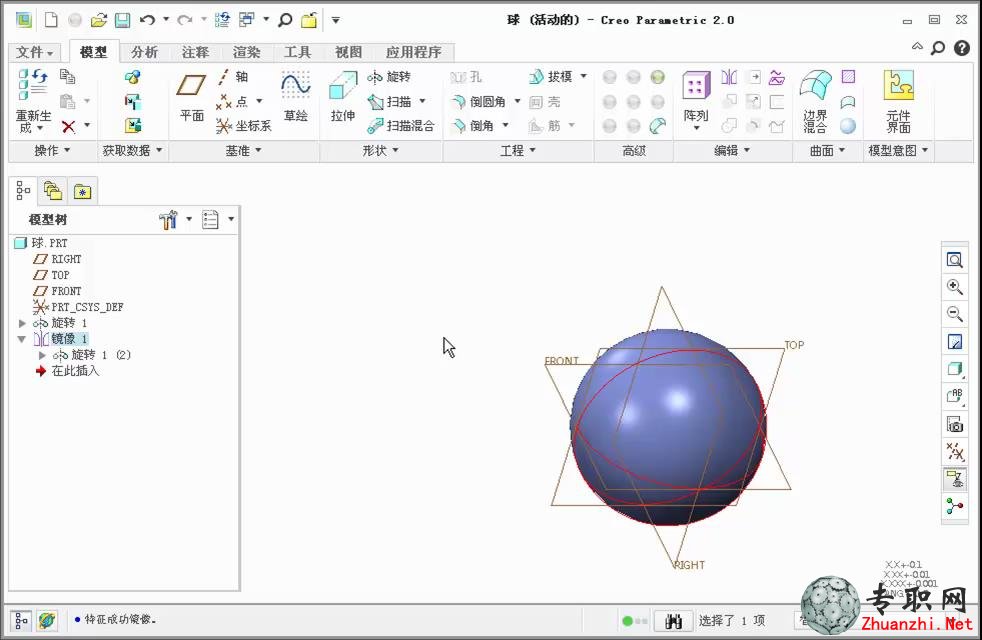The width and height of the screenshot is (982, 640).
Task: Open the 编辑 group dropdown
Action: [731, 151]
